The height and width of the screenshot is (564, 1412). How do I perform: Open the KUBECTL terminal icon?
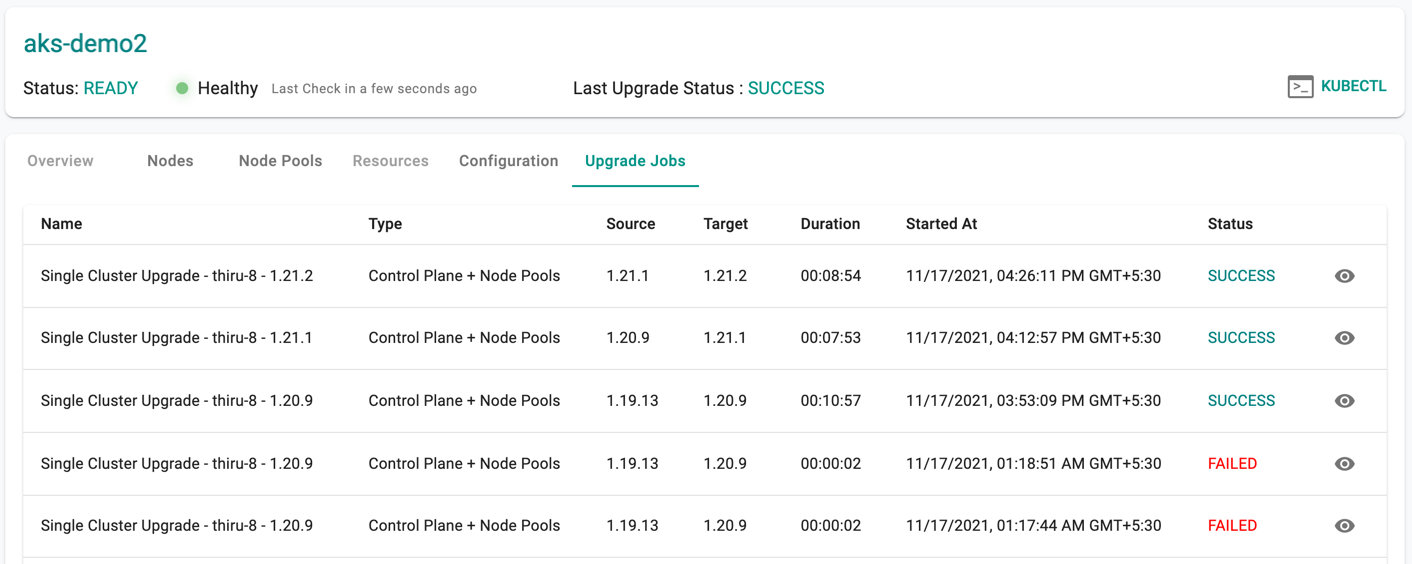[x=1300, y=87]
